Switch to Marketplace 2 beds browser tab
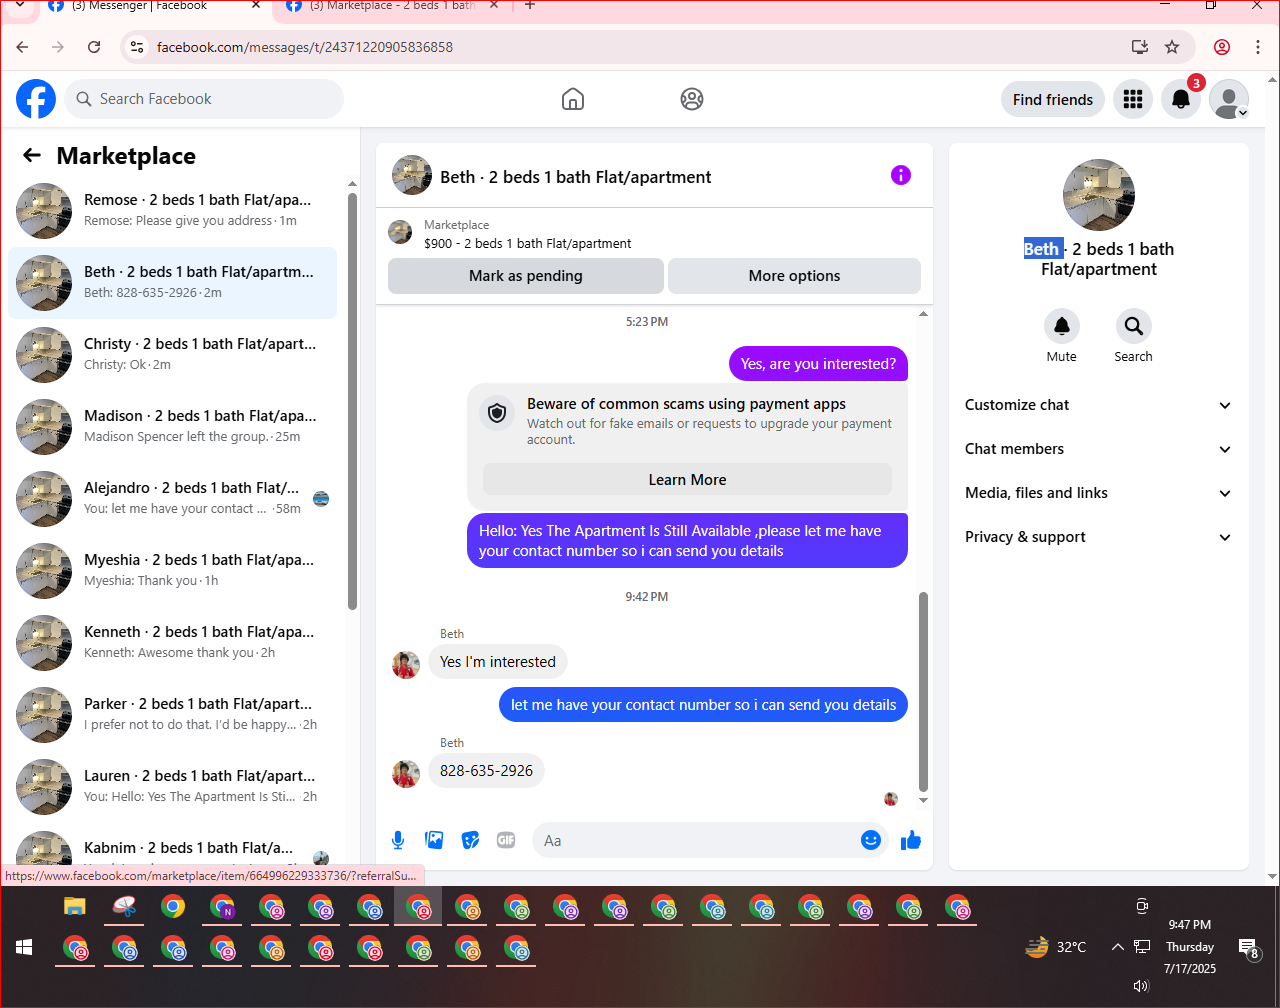Screen dimensions: 1280x1008 pos(393,7)
